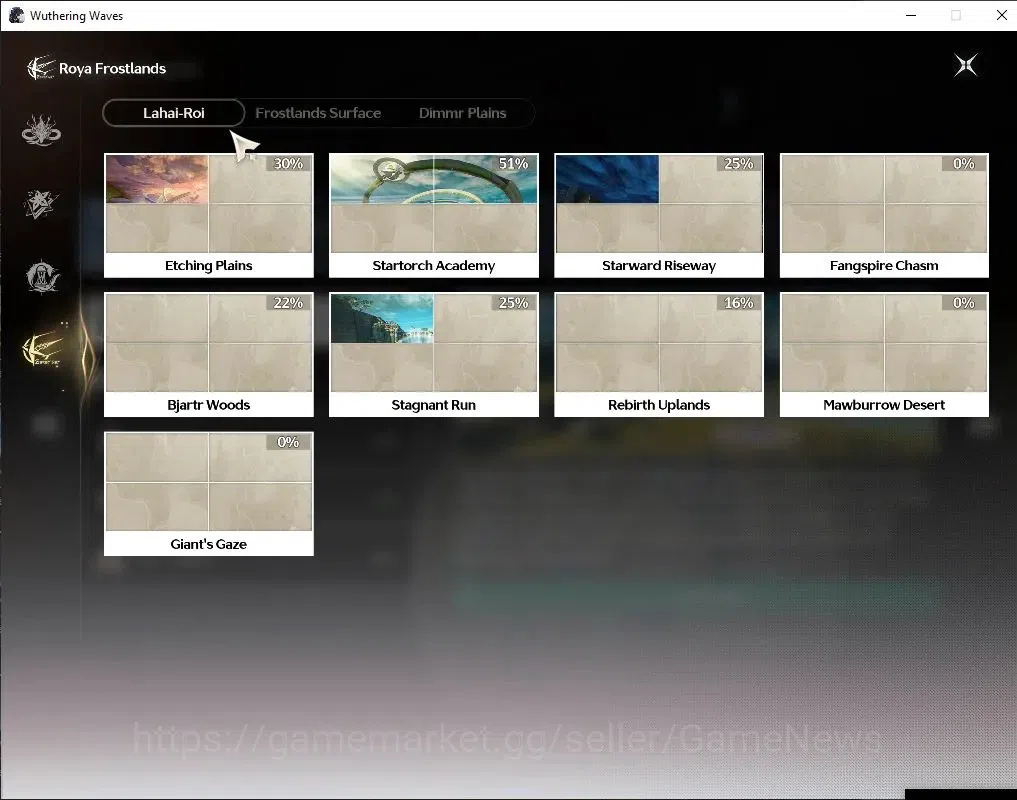Switch to the Frostlands Surface tab
The image size is (1017, 800).
318,113
